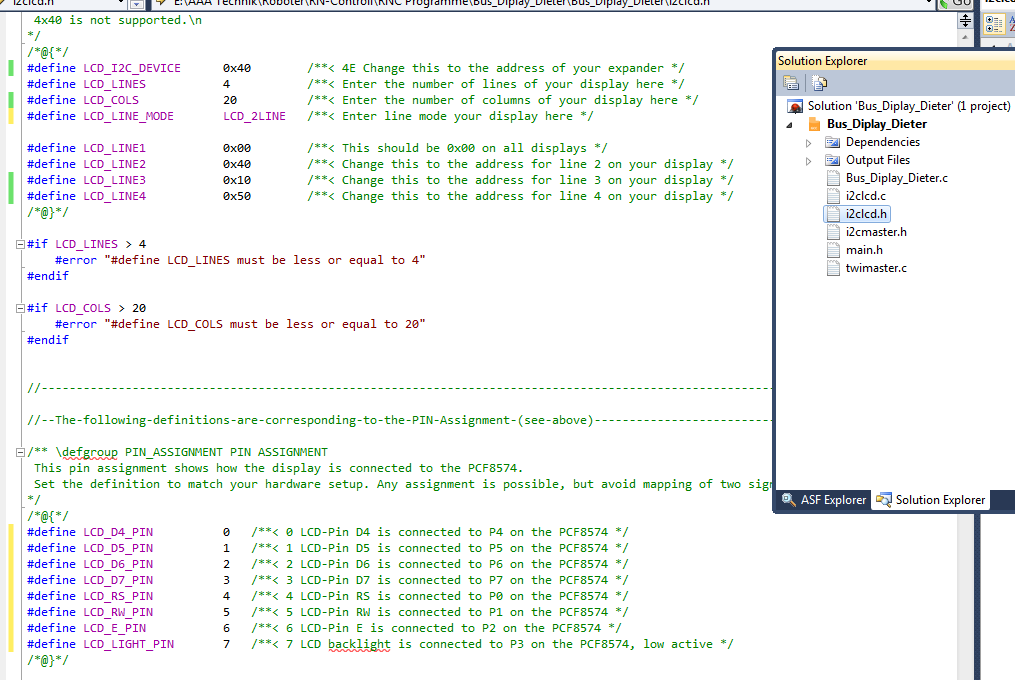Click the Properties icon in Solution Explorer toolbar
Image resolution: width=1015 pixels, height=680 pixels.
pyautogui.click(x=790, y=83)
